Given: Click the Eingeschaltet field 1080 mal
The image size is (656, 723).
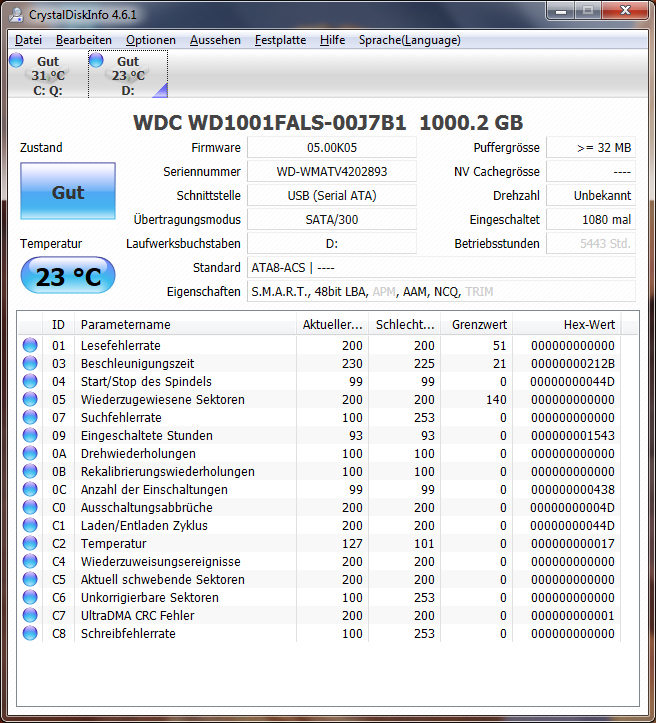Looking at the screenshot, I should (x=591, y=219).
